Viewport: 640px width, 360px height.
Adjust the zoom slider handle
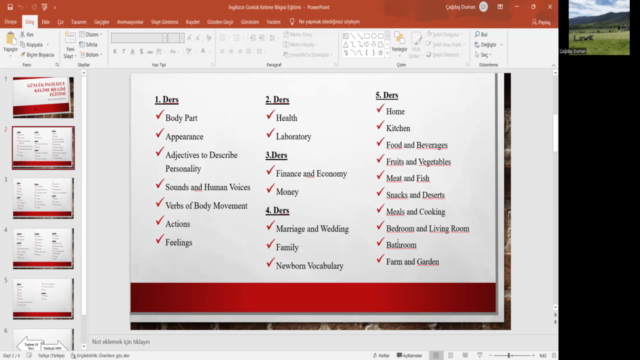point(509,356)
